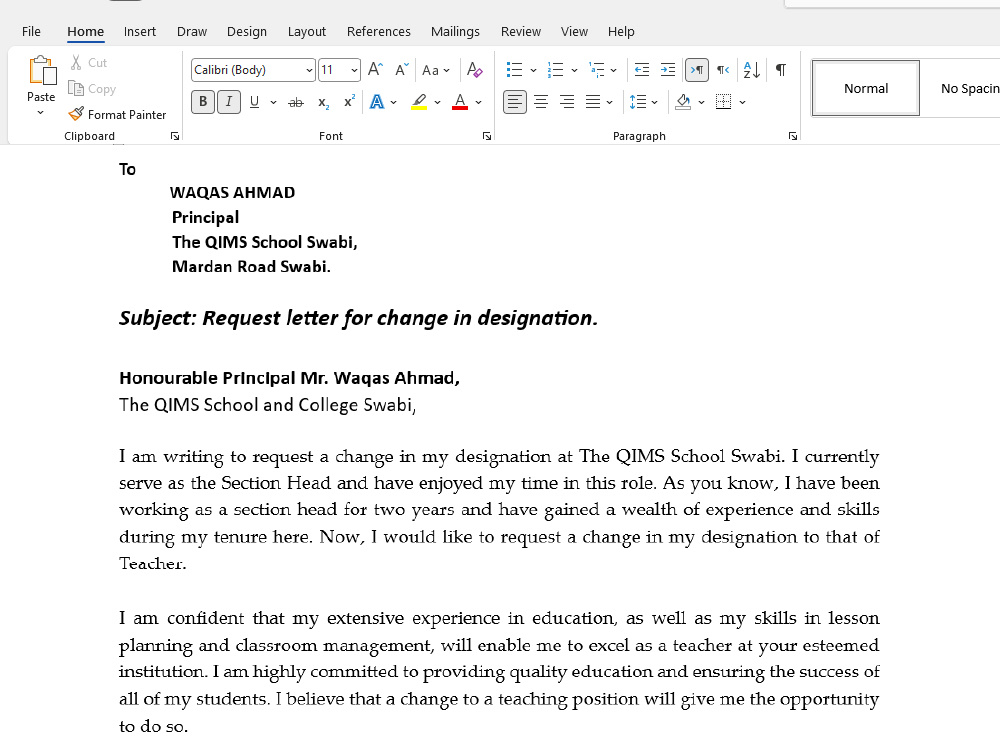Click the borders grid icon

[723, 101]
